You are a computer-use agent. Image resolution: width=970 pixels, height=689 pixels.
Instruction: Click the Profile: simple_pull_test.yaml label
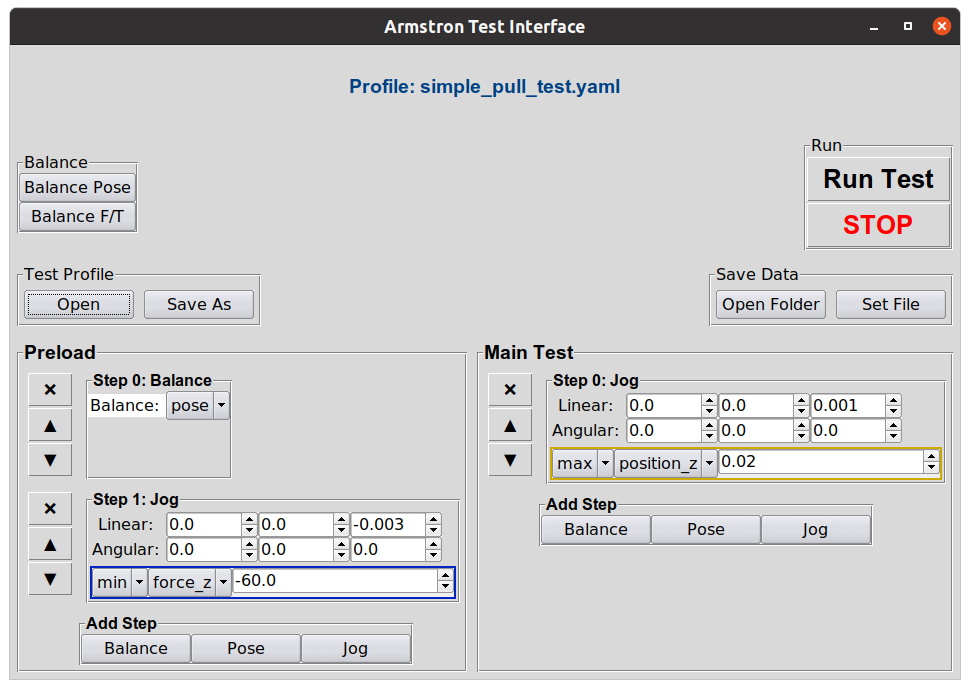click(x=484, y=87)
